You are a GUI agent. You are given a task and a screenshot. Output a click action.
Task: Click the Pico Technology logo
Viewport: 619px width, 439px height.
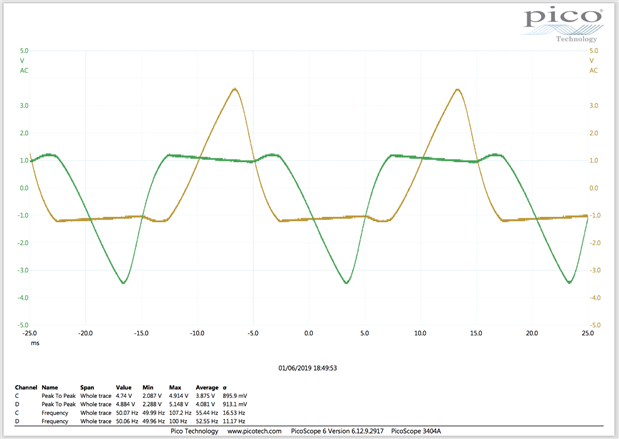[565, 22]
